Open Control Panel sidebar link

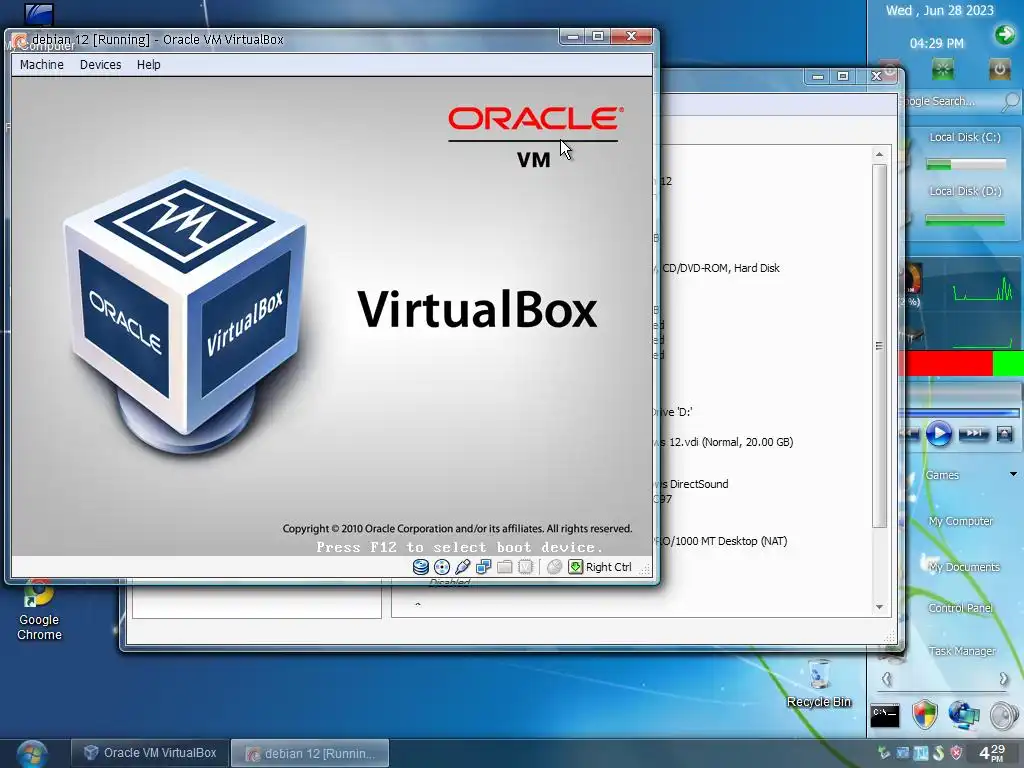point(960,608)
